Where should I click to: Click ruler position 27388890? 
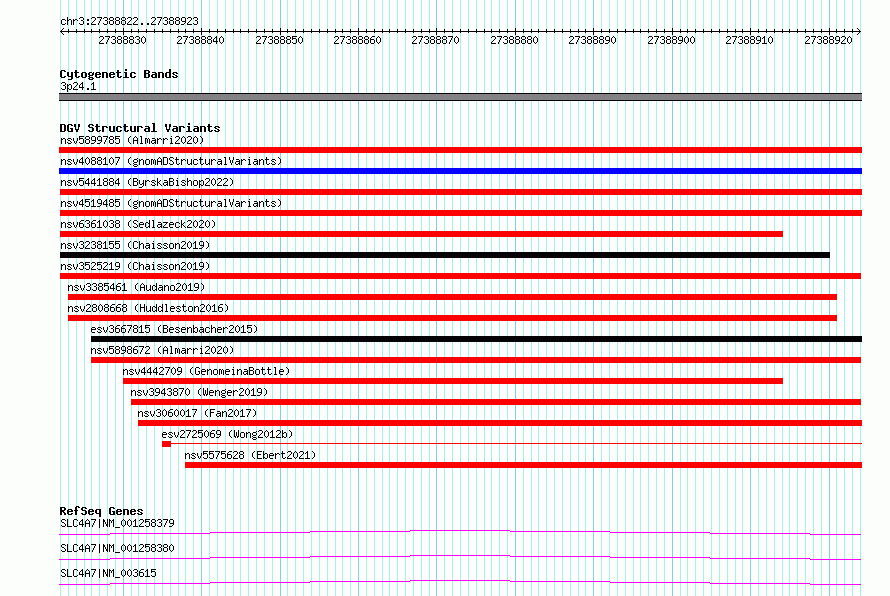click(x=593, y=40)
